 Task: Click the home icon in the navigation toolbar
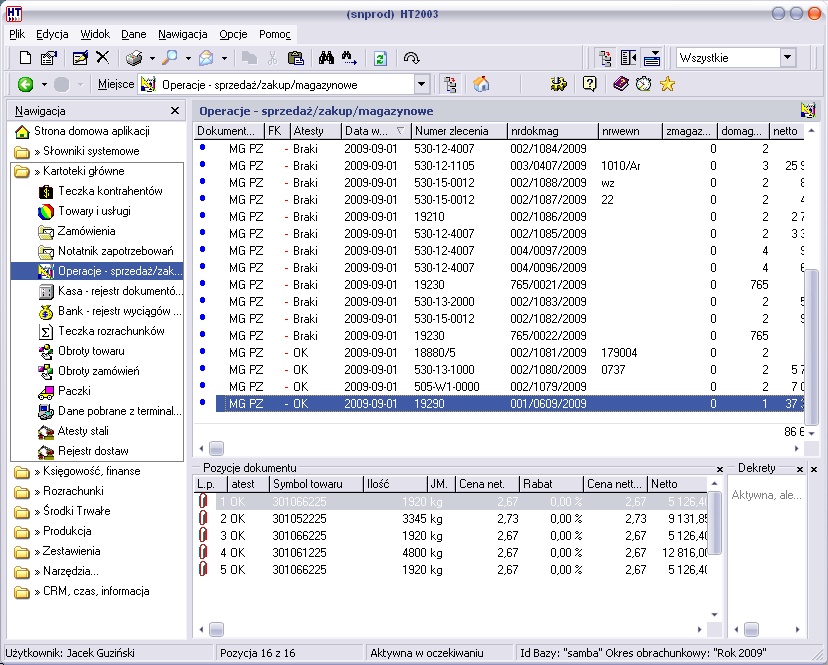[481, 84]
